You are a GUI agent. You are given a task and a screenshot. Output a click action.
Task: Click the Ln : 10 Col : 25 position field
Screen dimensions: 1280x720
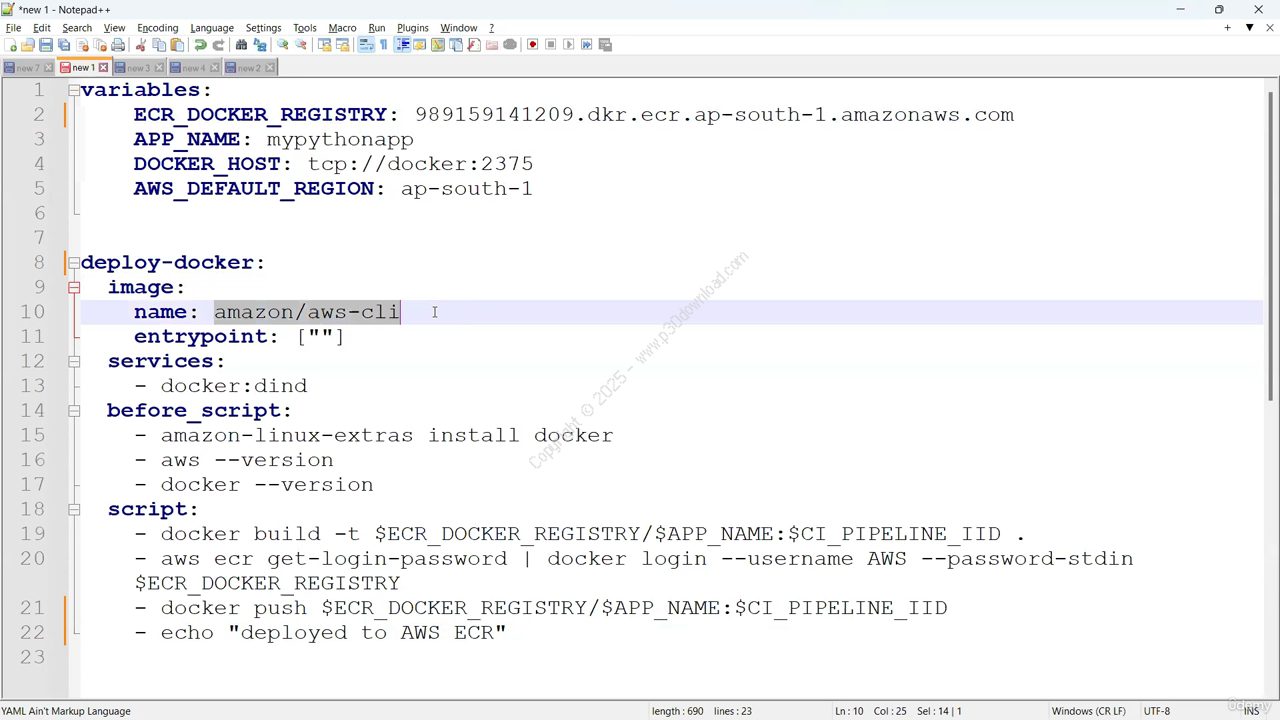[x=870, y=711]
